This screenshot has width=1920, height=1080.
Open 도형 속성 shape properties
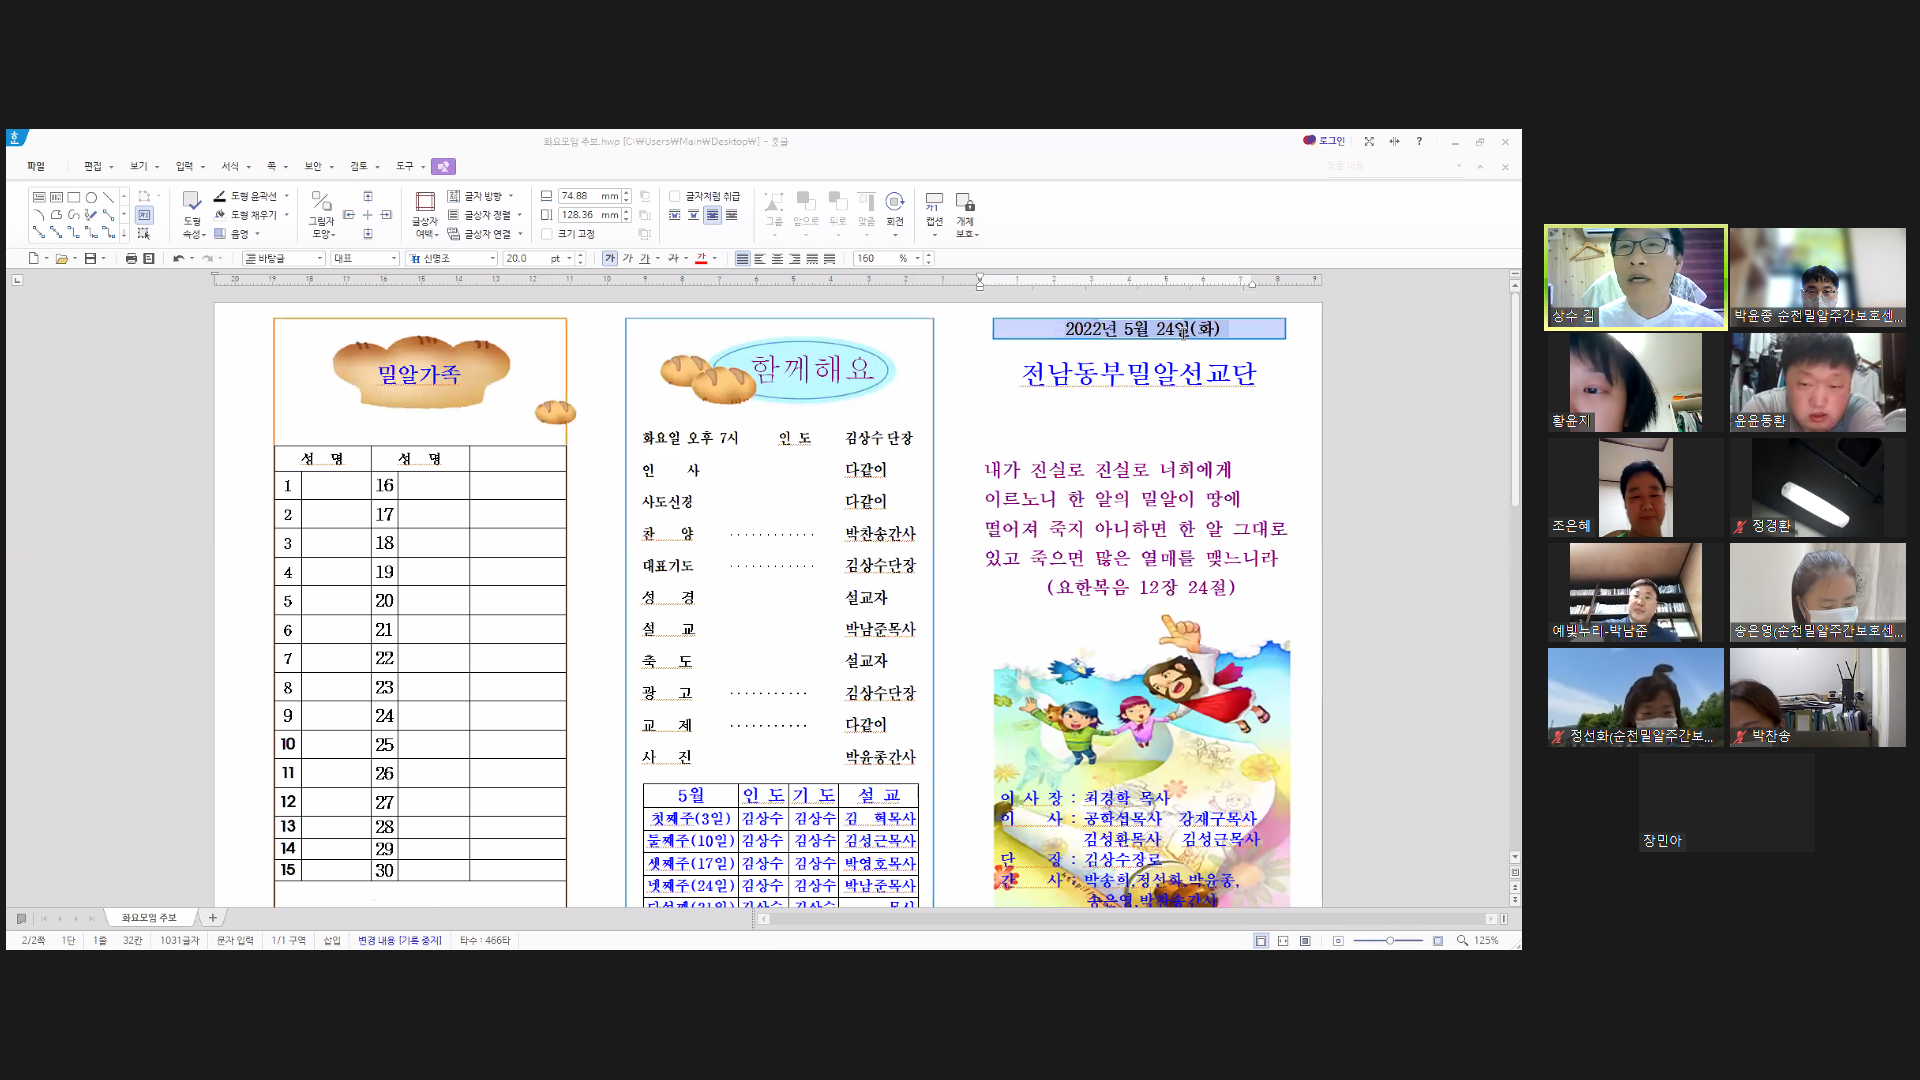pyautogui.click(x=192, y=215)
